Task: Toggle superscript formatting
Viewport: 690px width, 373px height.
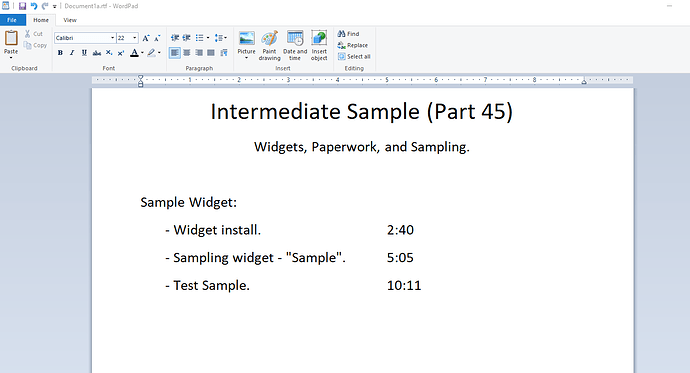Action: 121,53
